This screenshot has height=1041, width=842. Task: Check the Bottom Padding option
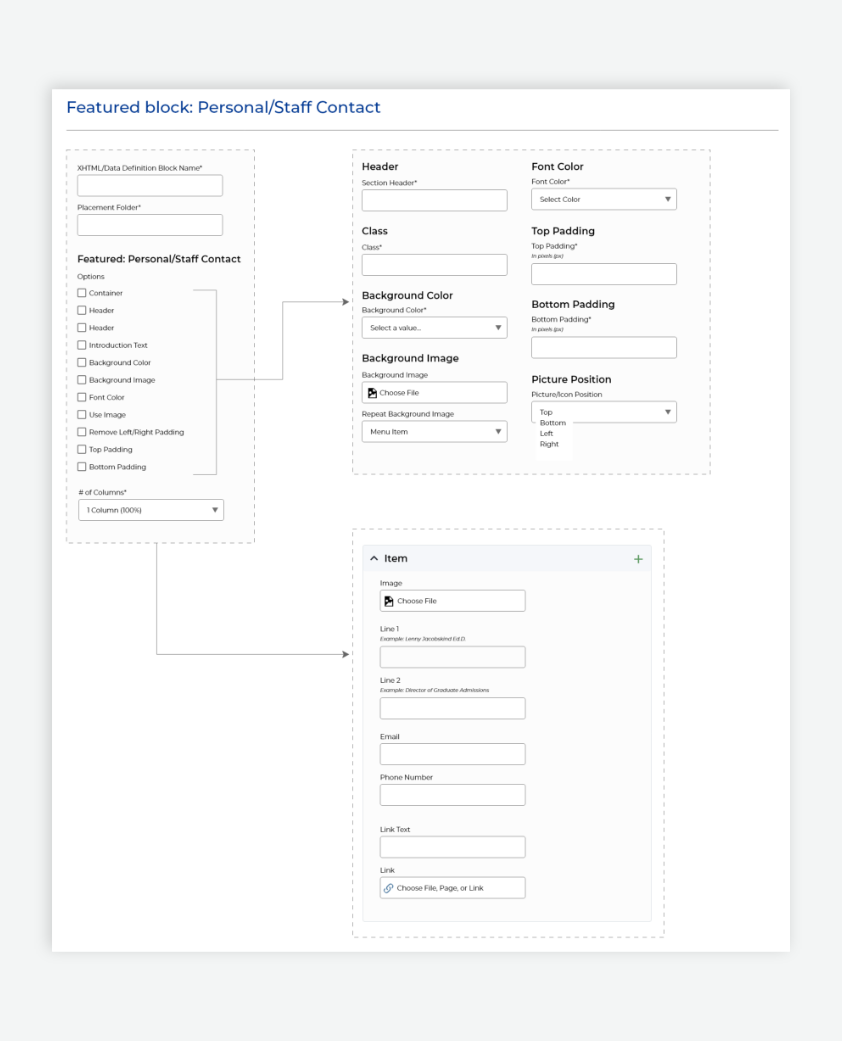[82, 466]
